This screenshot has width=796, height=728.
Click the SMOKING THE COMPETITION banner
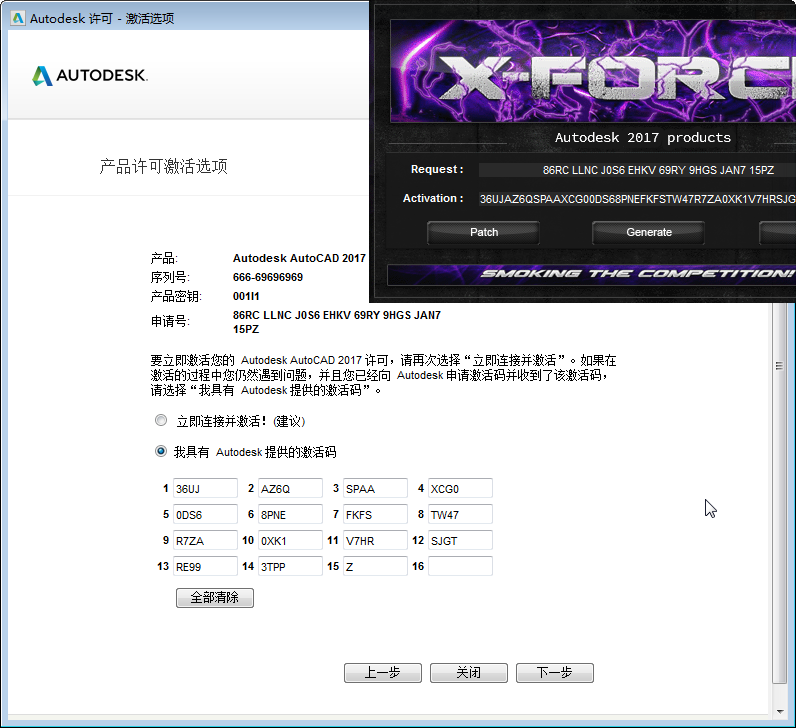point(591,275)
